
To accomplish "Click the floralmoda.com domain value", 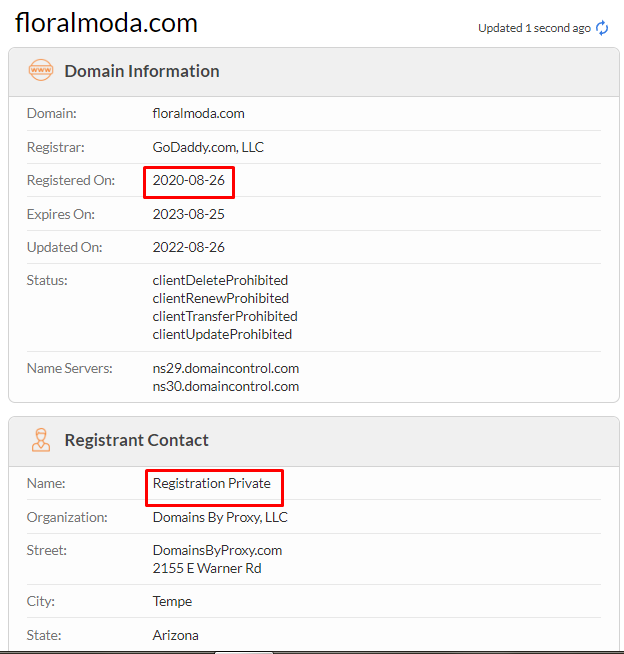I will 199,113.
